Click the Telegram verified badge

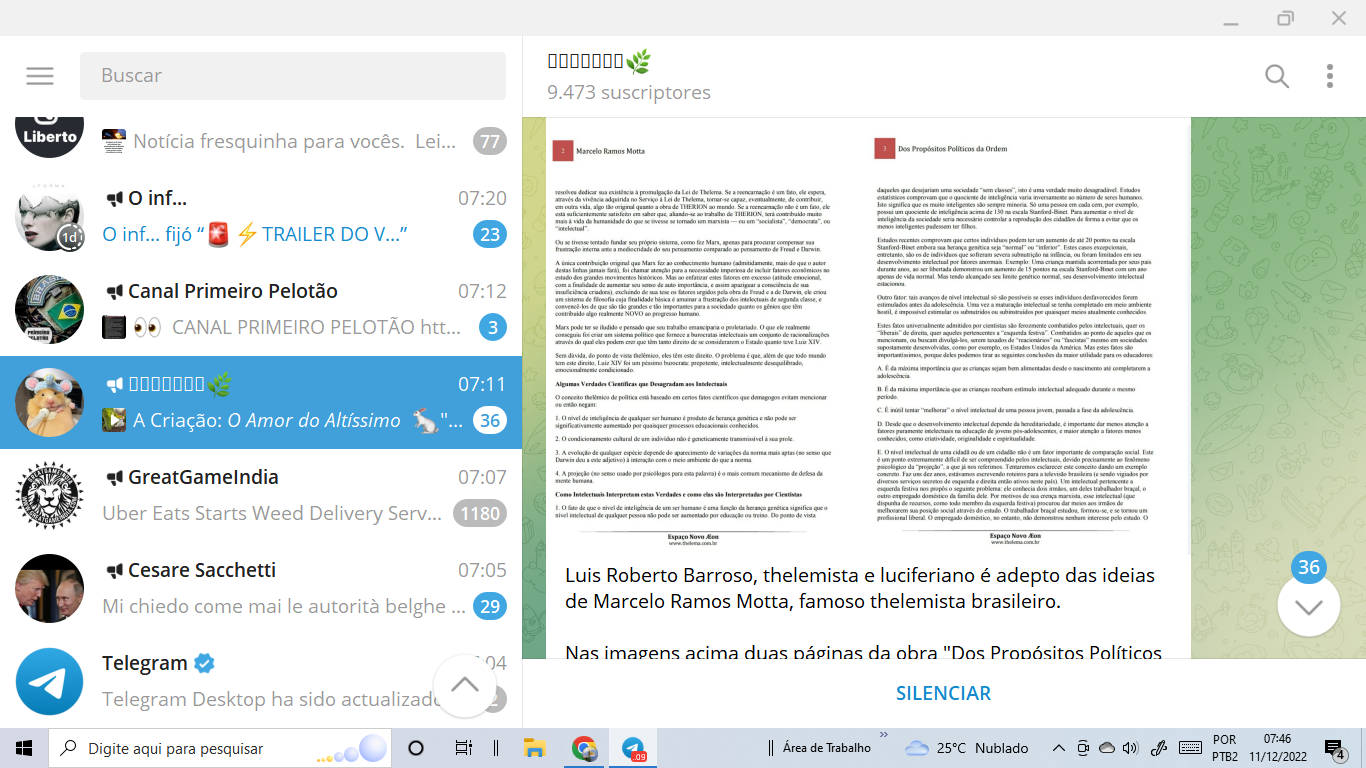click(204, 663)
